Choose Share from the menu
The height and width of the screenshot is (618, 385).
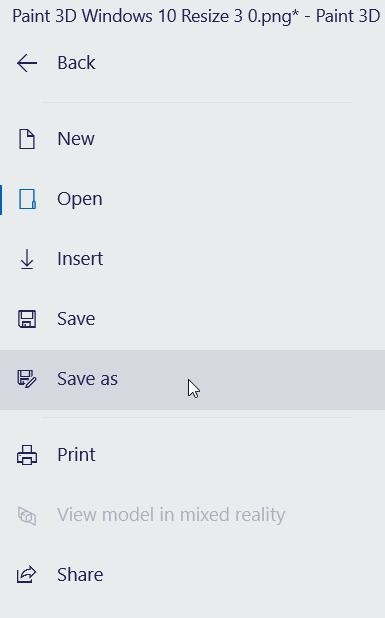coord(80,575)
